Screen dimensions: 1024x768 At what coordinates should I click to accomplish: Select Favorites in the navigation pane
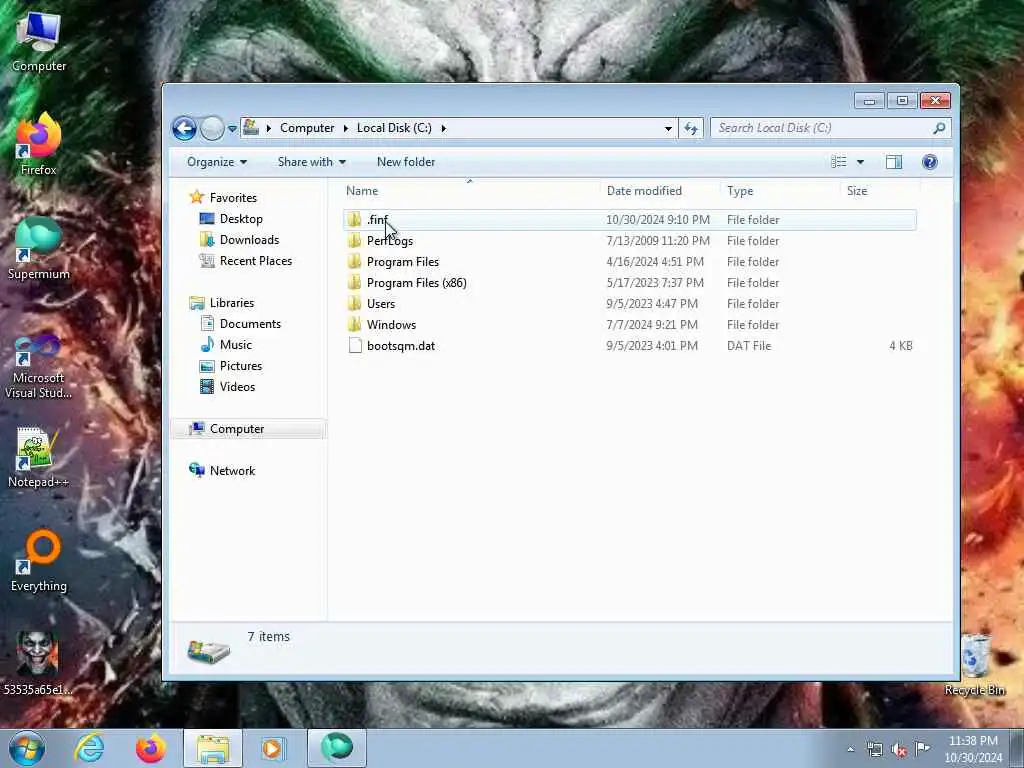[x=232, y=197]
